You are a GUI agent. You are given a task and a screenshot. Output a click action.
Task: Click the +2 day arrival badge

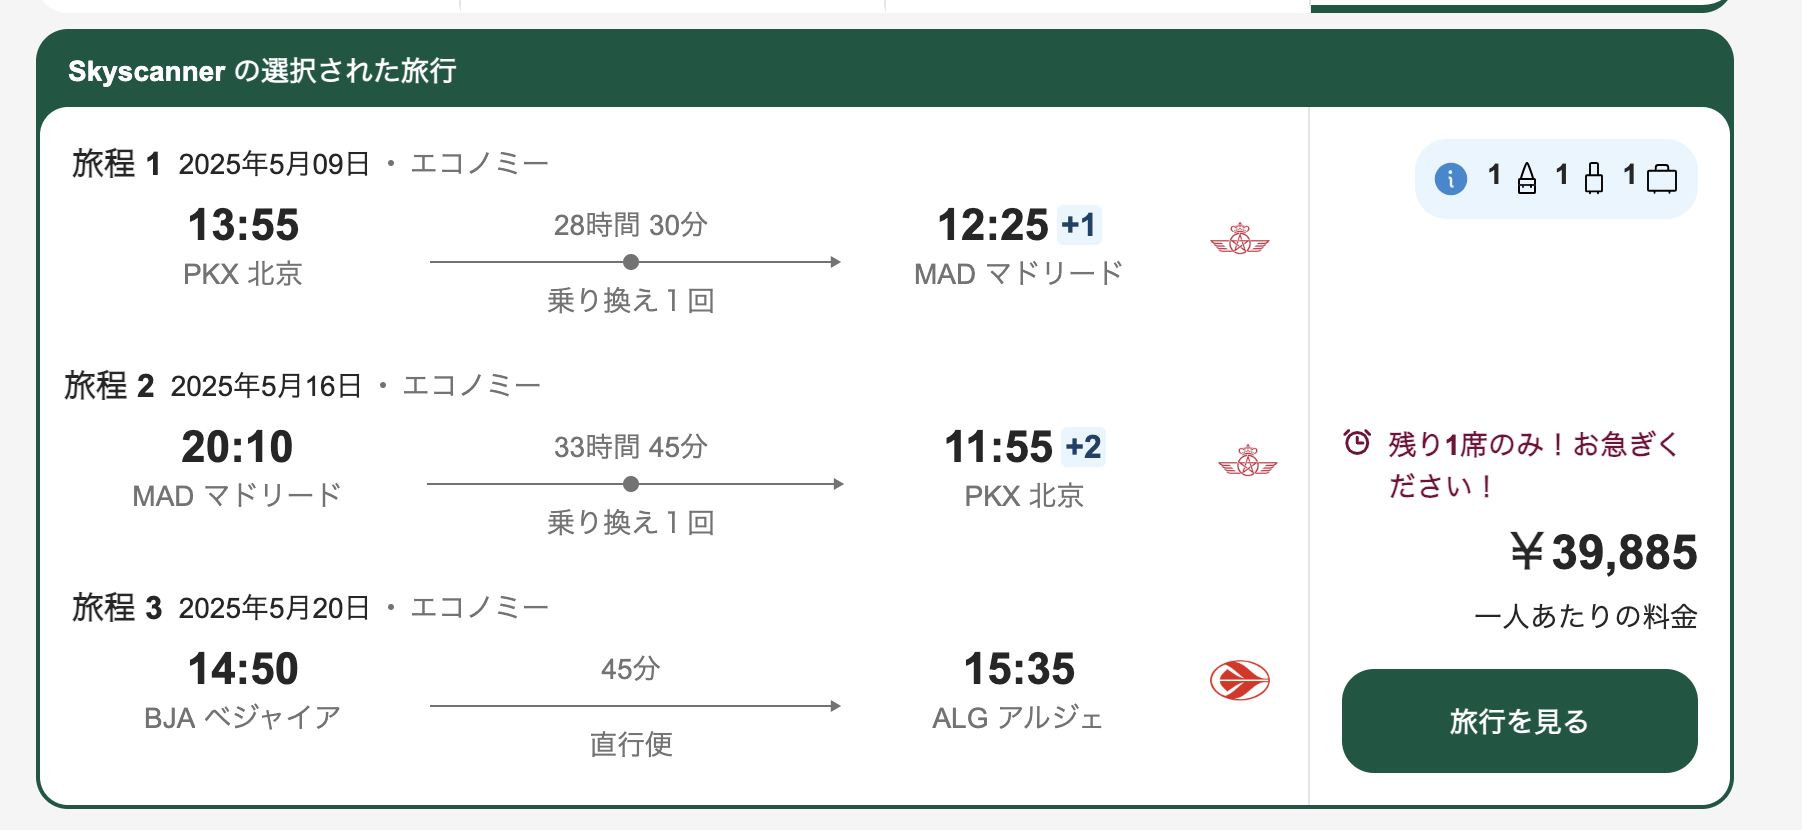click(x=1083, y=447)
